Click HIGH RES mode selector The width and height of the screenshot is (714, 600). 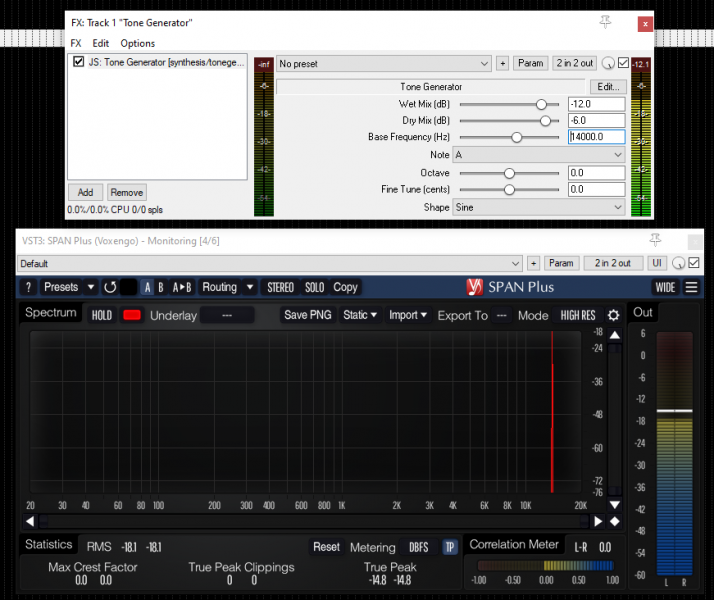(x=577, y=315)
